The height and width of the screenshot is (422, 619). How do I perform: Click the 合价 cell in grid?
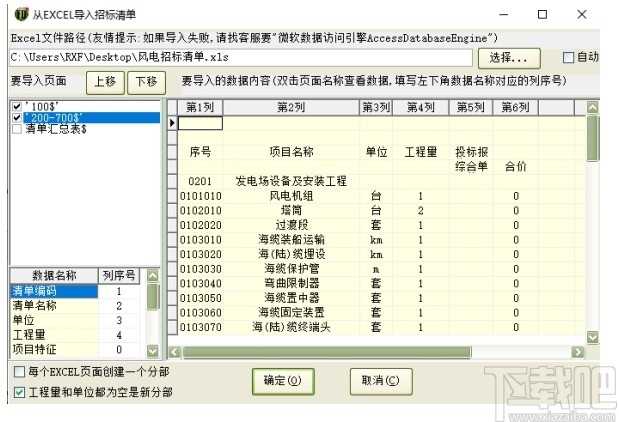[516, 167]
